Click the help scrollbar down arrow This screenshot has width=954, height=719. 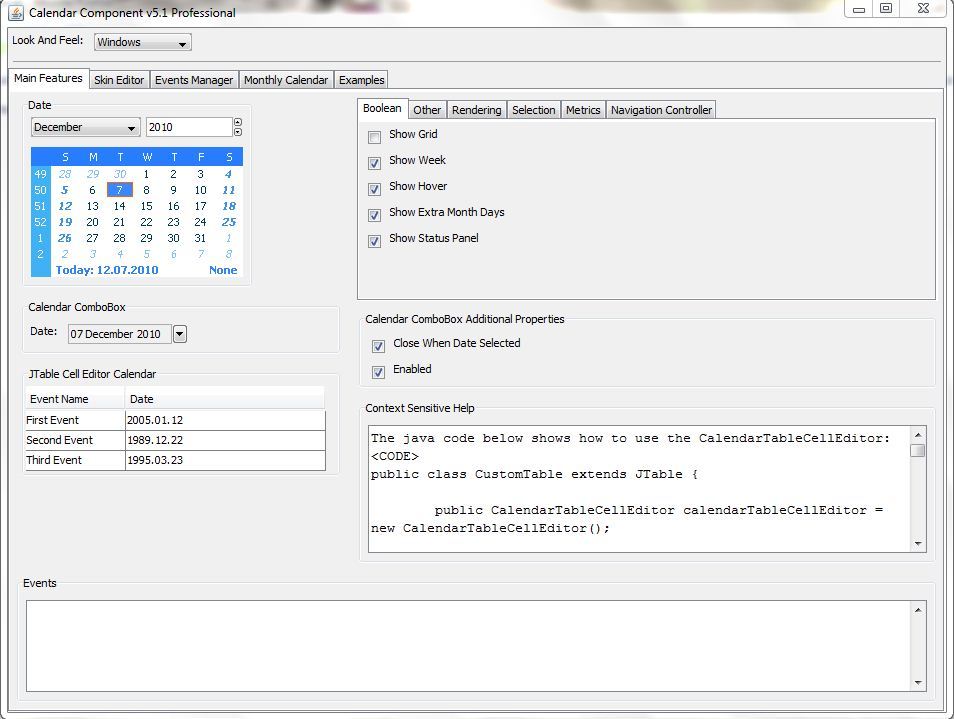tap(917, 544)
